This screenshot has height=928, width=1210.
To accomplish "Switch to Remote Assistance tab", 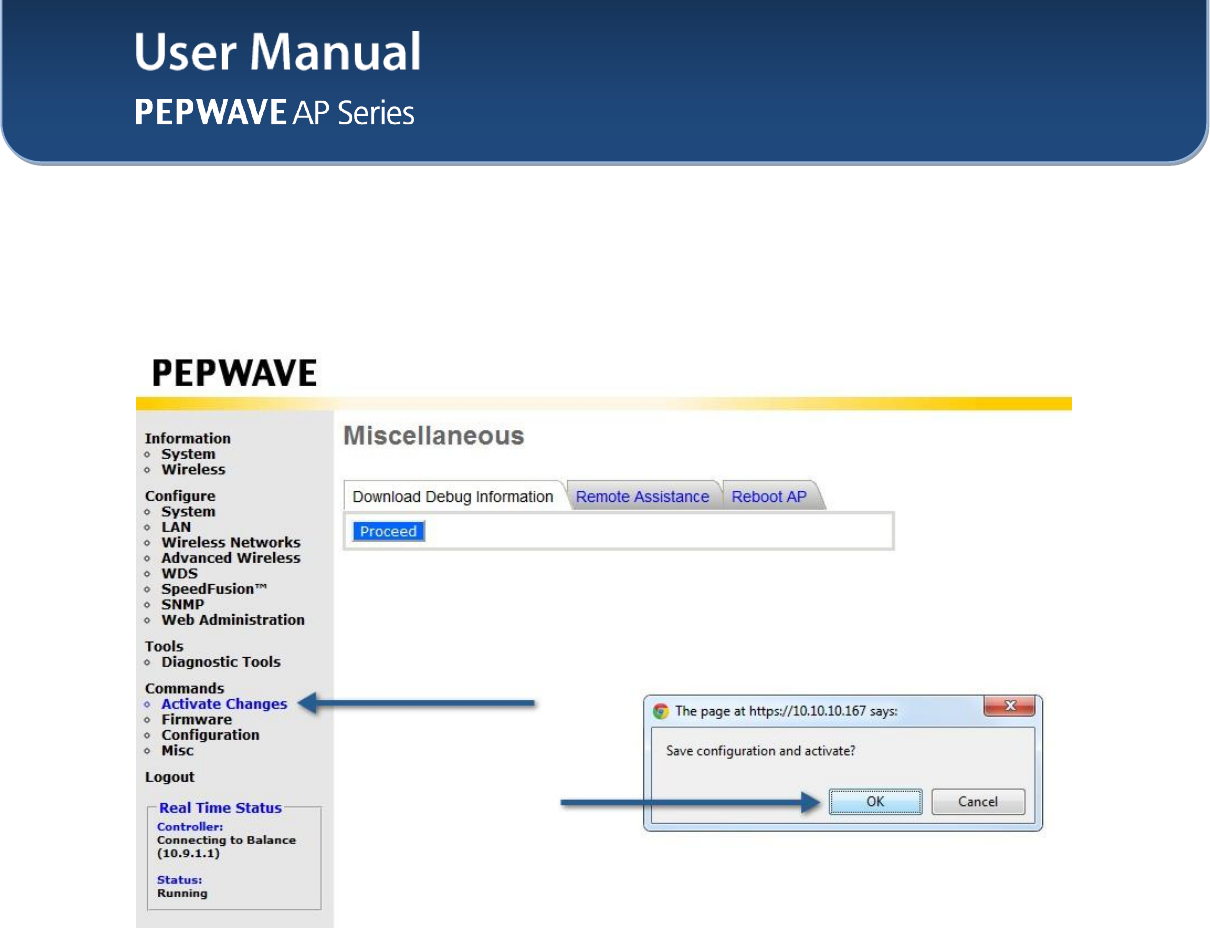I will point(642,497).
